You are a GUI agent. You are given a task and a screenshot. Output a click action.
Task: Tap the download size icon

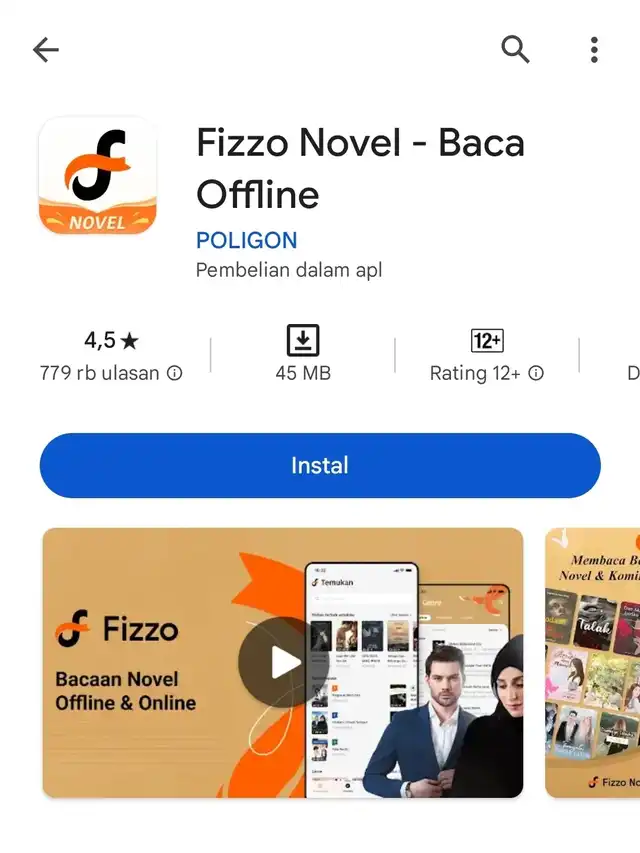pyautogui.click(x=303, y=341)
